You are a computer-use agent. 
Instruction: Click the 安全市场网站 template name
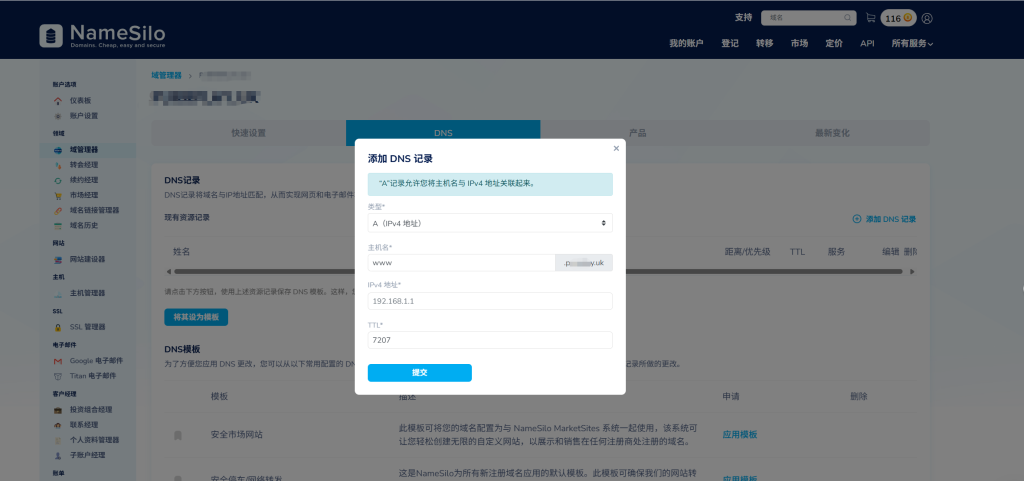click(x=237, y=435)
